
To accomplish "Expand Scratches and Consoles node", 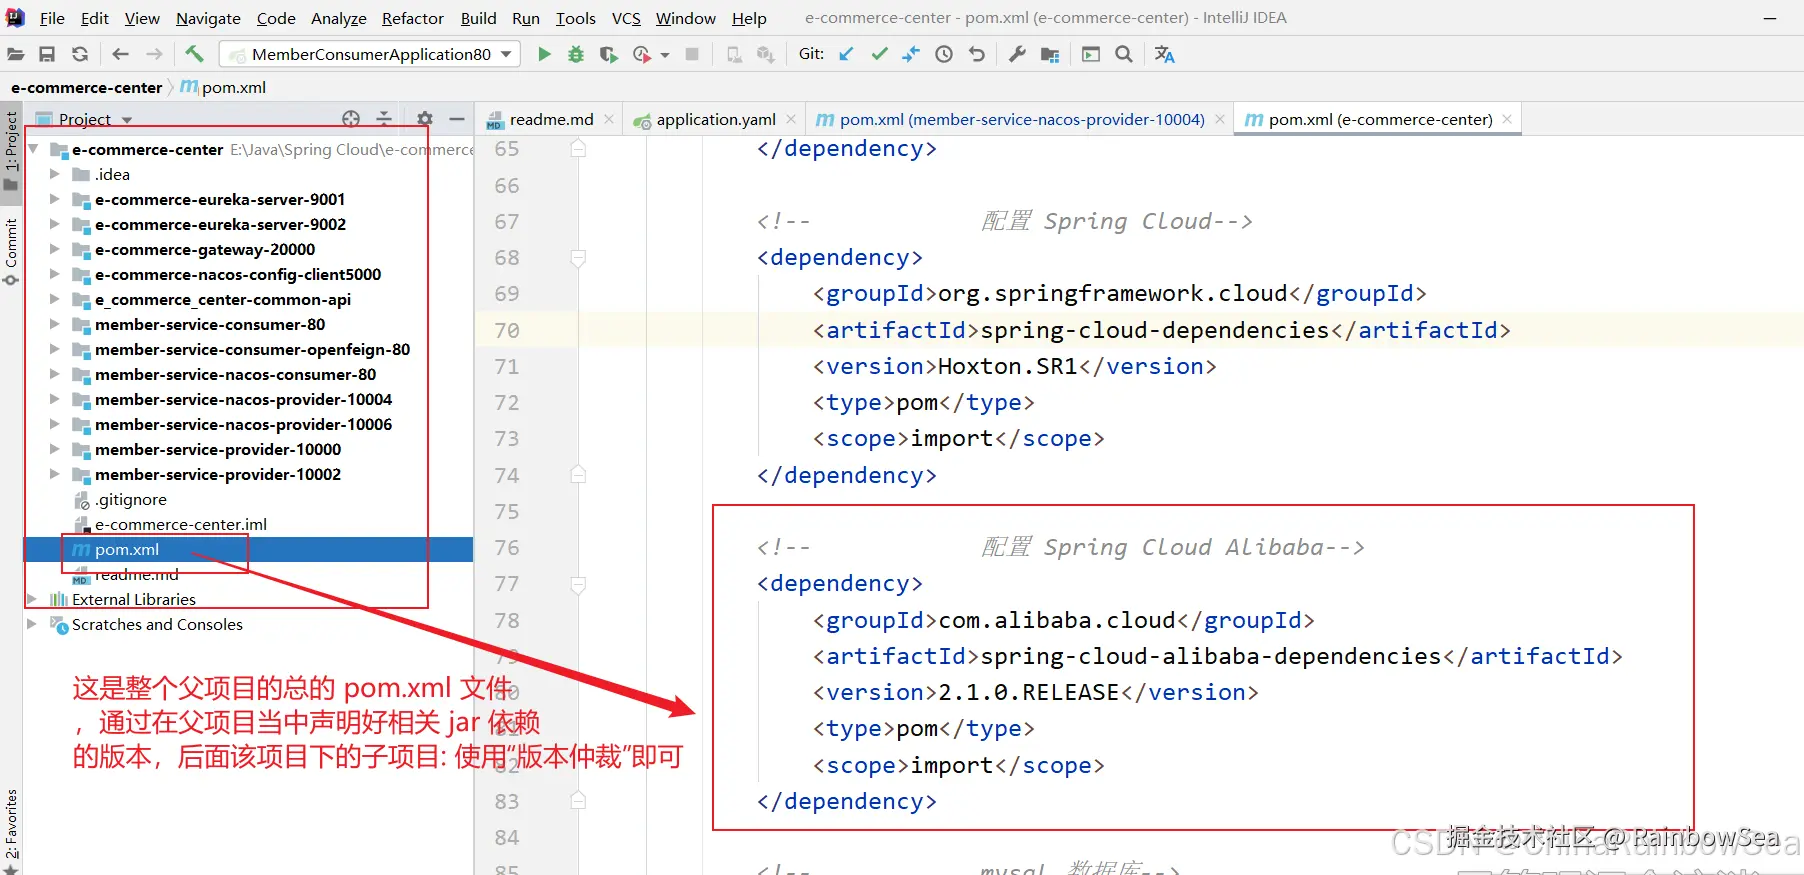I will tap(31, 624).
